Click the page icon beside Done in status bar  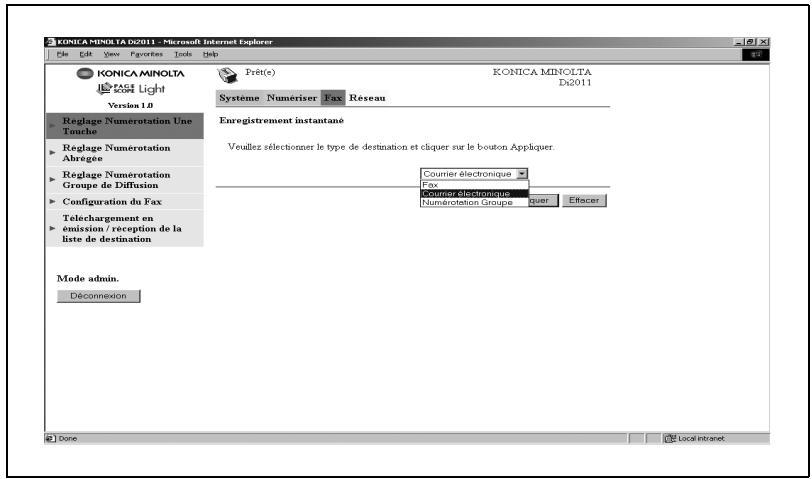coord(50,439)
